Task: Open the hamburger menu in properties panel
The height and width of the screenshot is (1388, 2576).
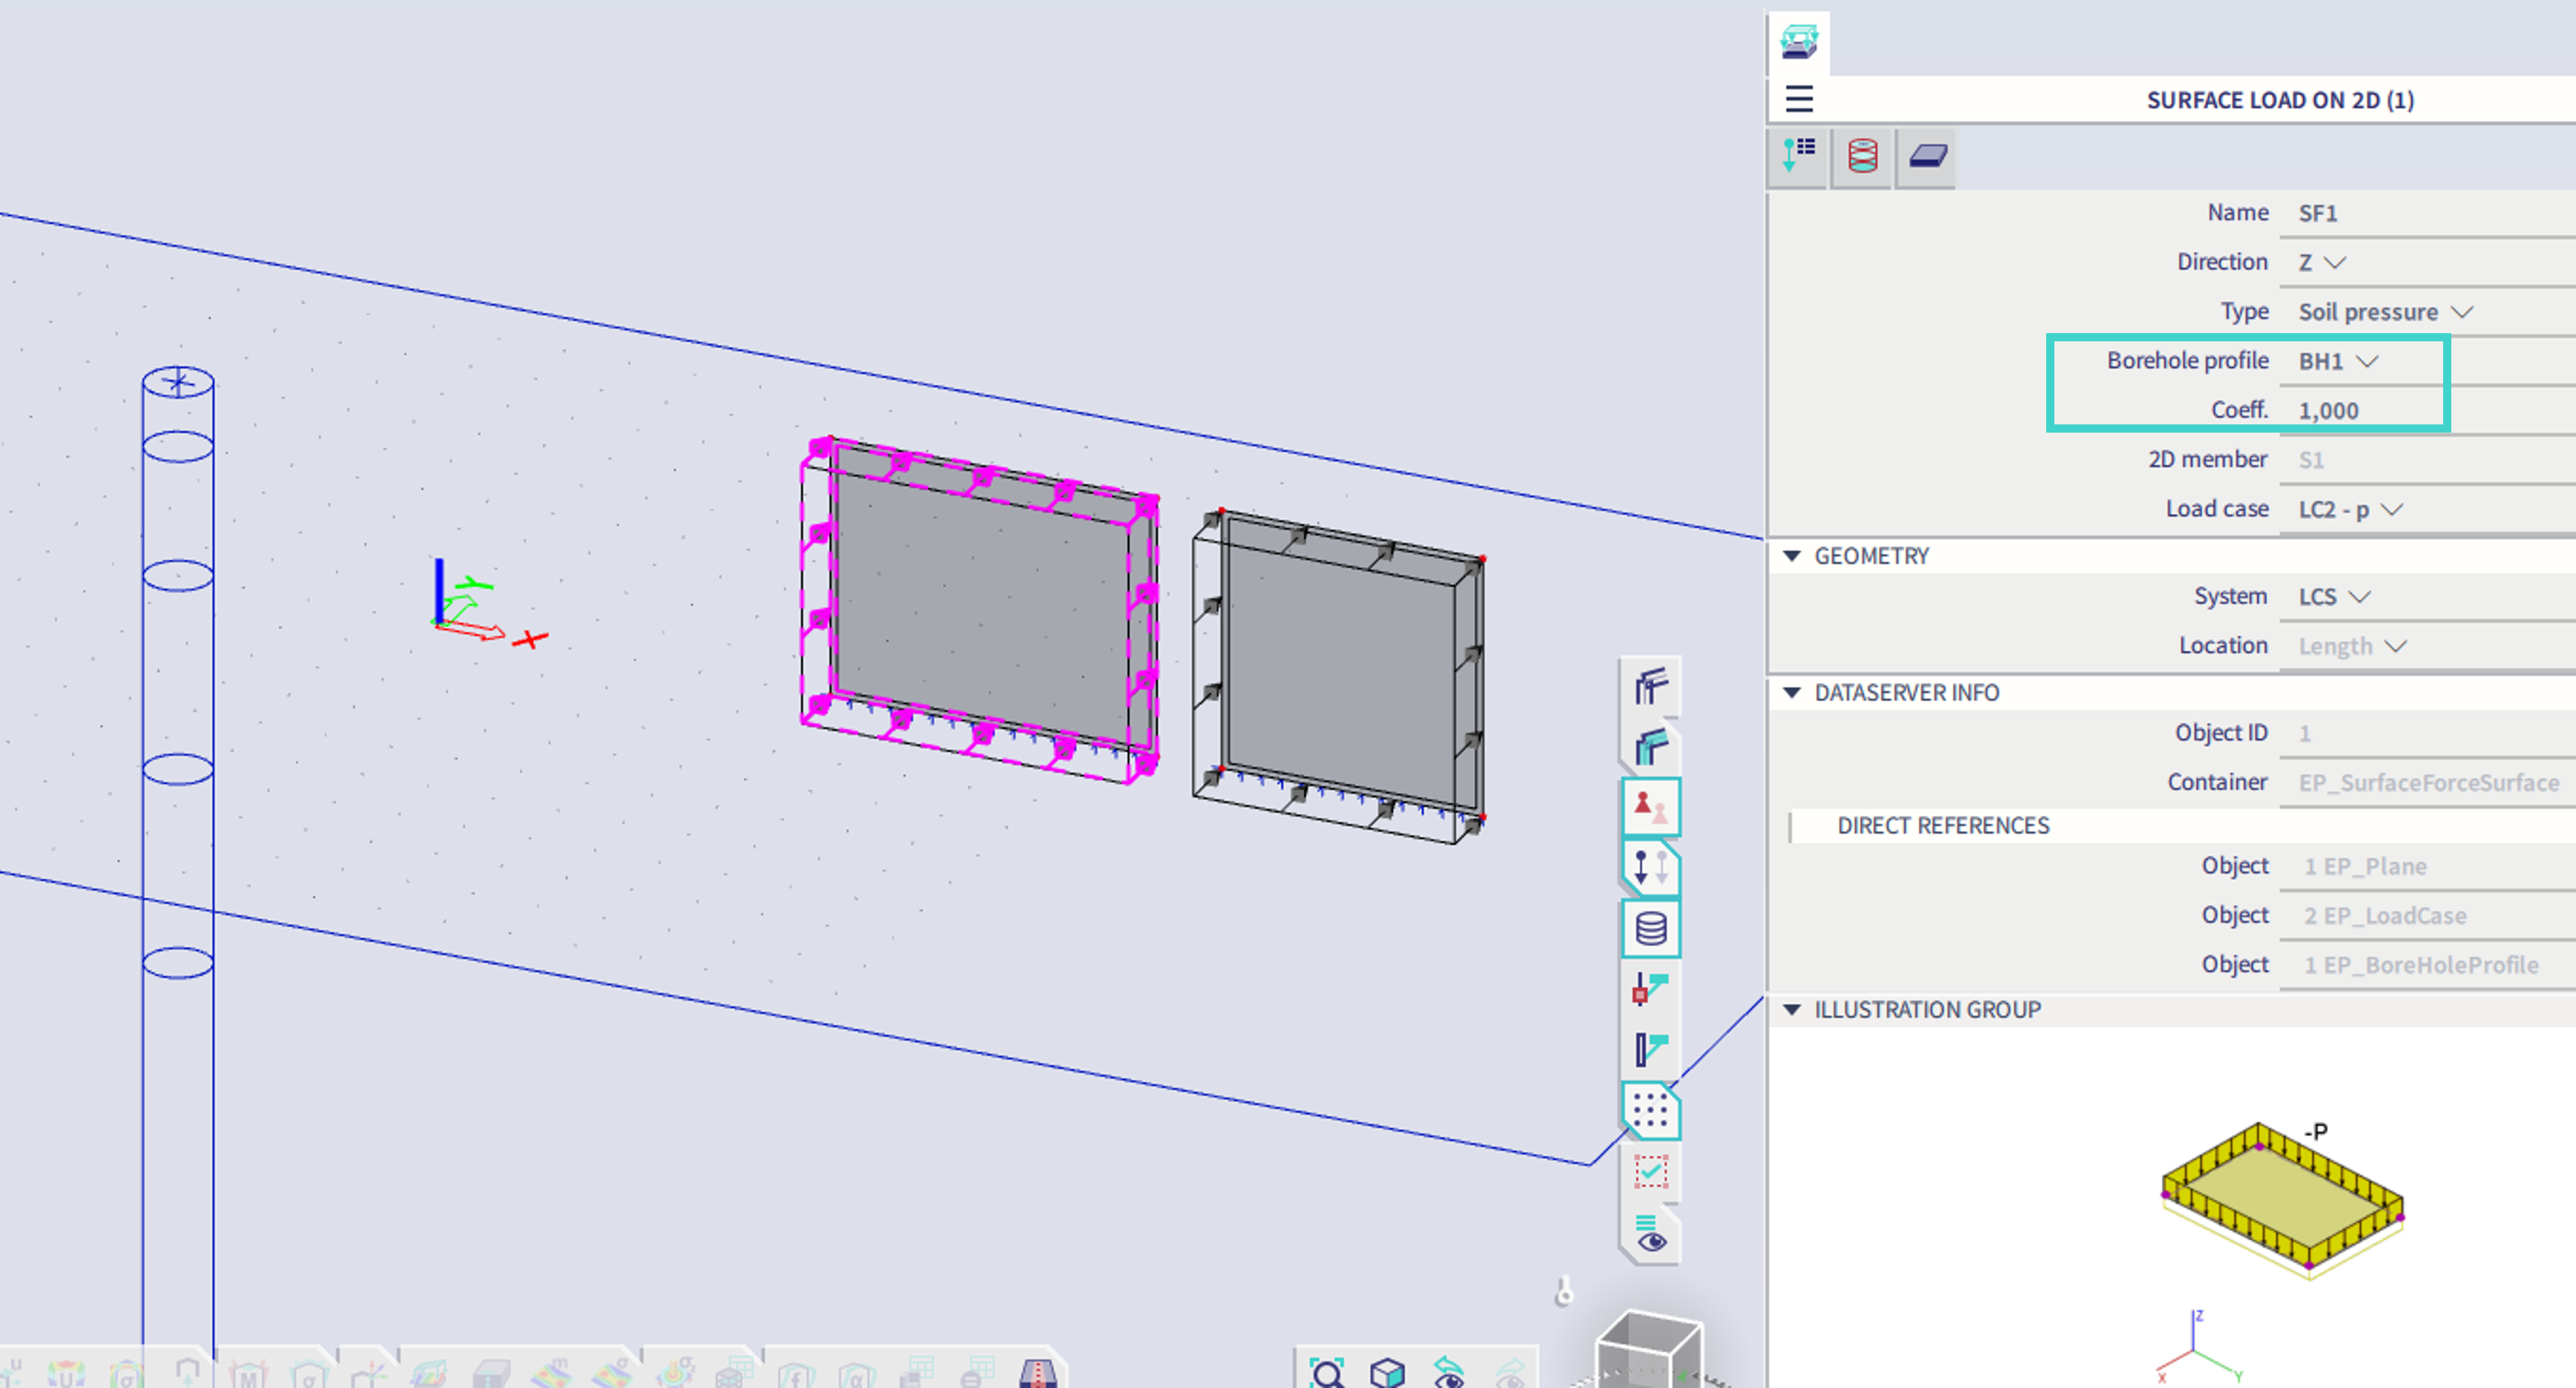Action: pyautogui.click(x=1799, y=99)
